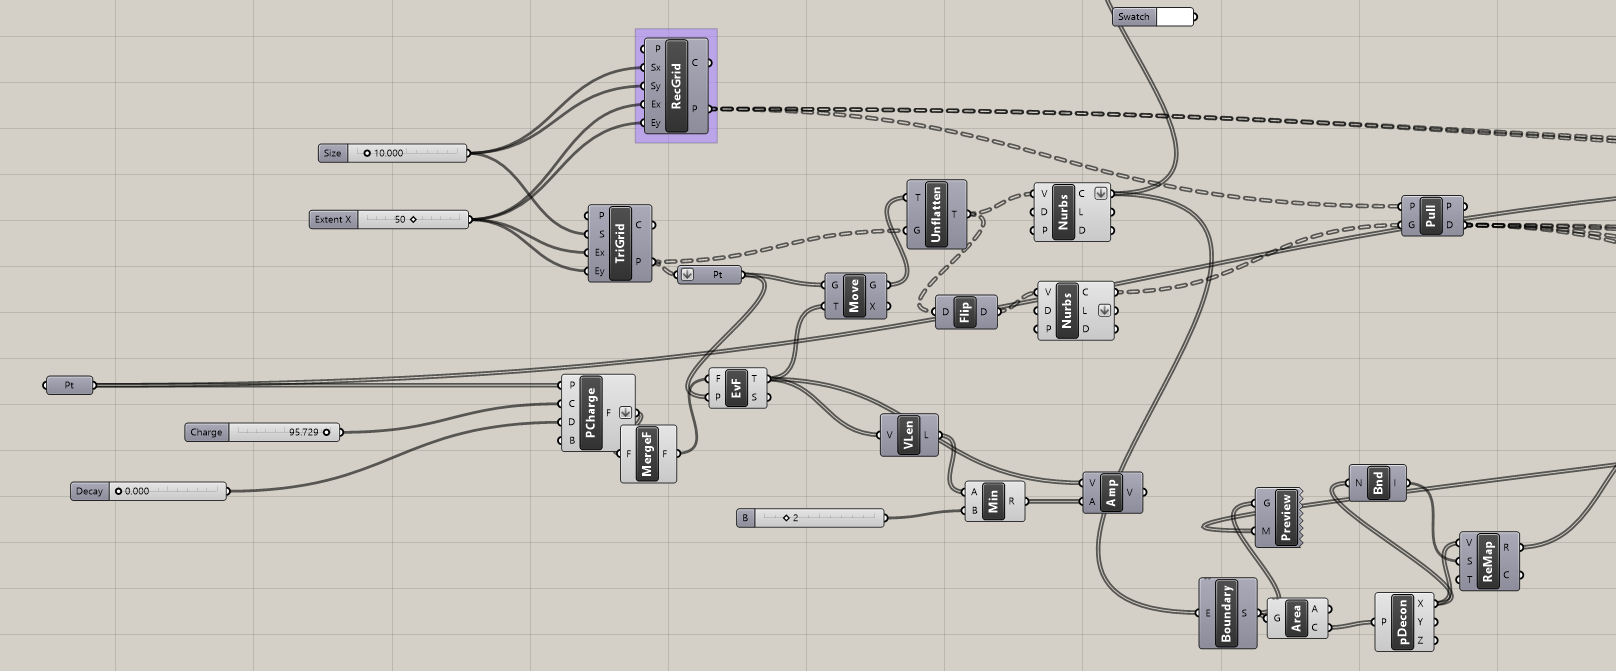Image resolution: width=1616 pixels, height=671 pixels.
Task: Select the MergeF component
Action: pos(646,454)
